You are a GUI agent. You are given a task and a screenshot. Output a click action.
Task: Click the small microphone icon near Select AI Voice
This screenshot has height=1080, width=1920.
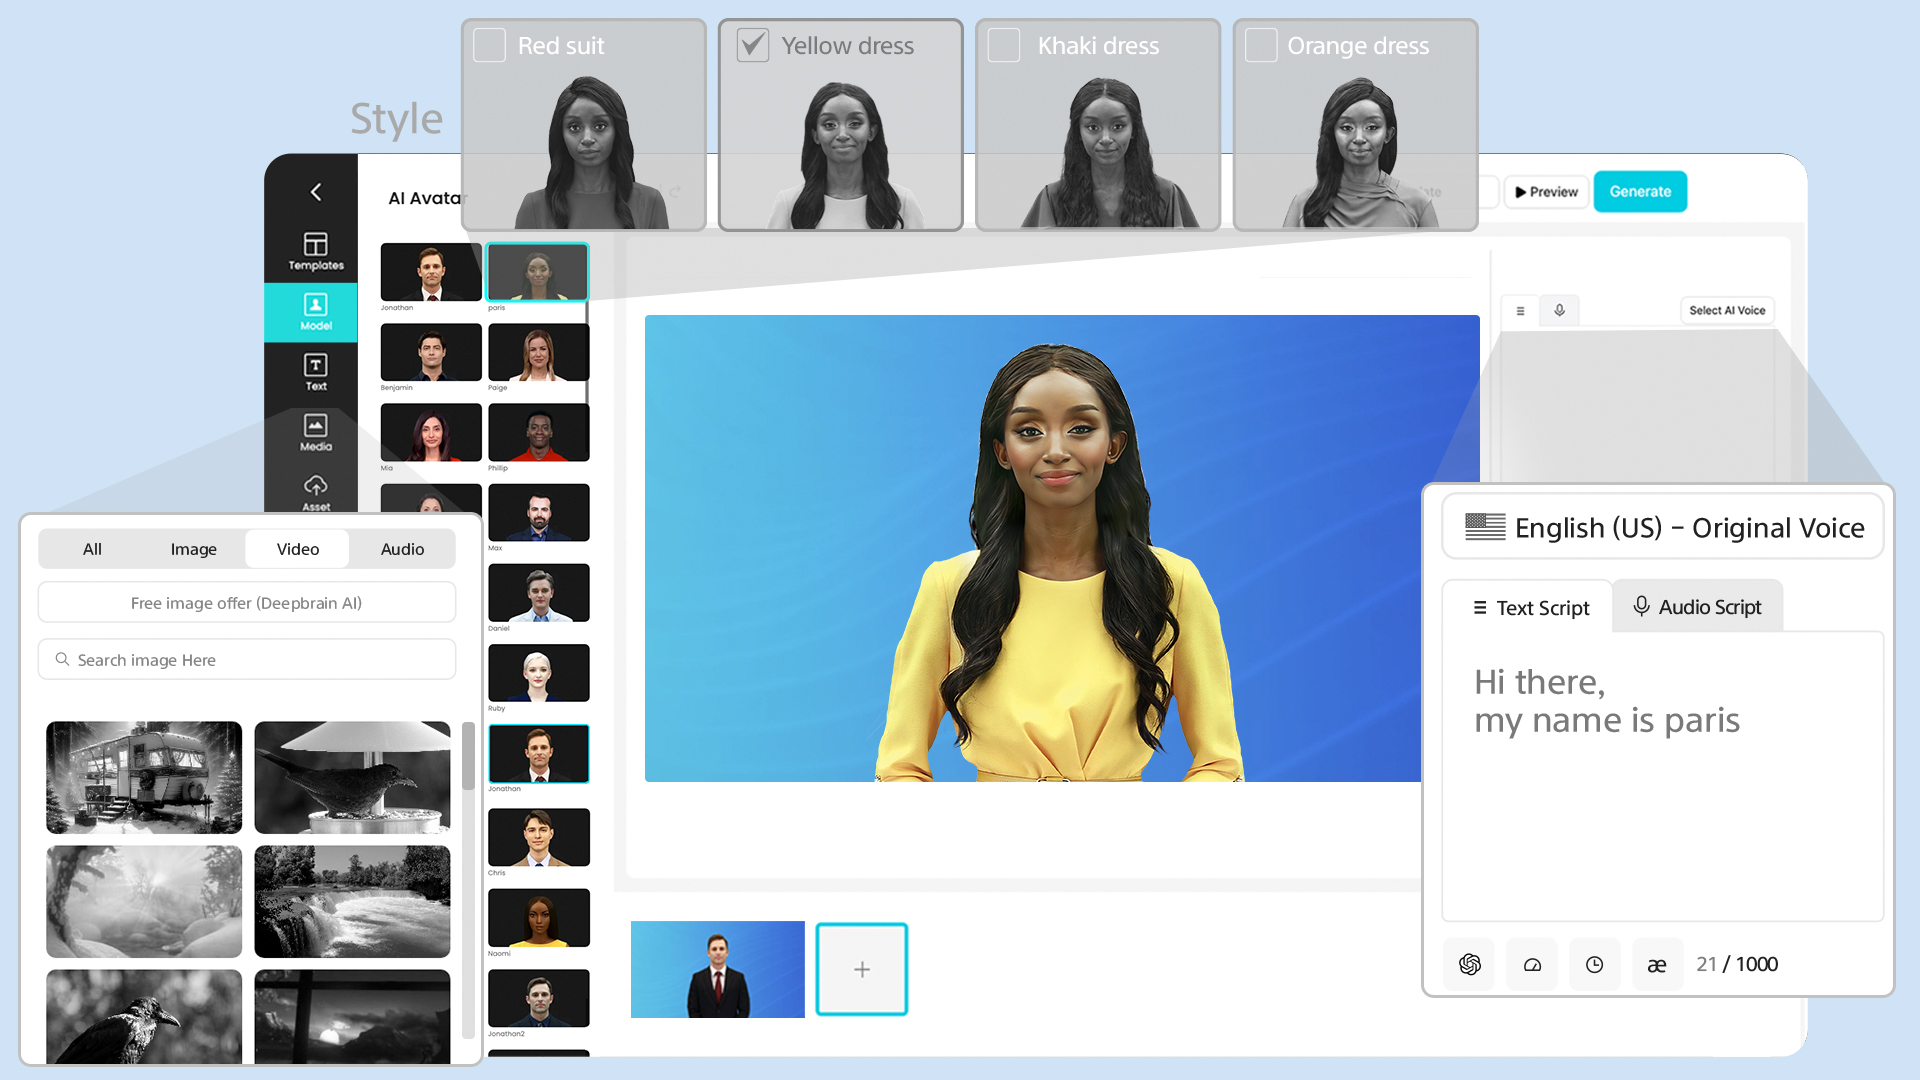pyautogui.click(x=1559, y=310)
